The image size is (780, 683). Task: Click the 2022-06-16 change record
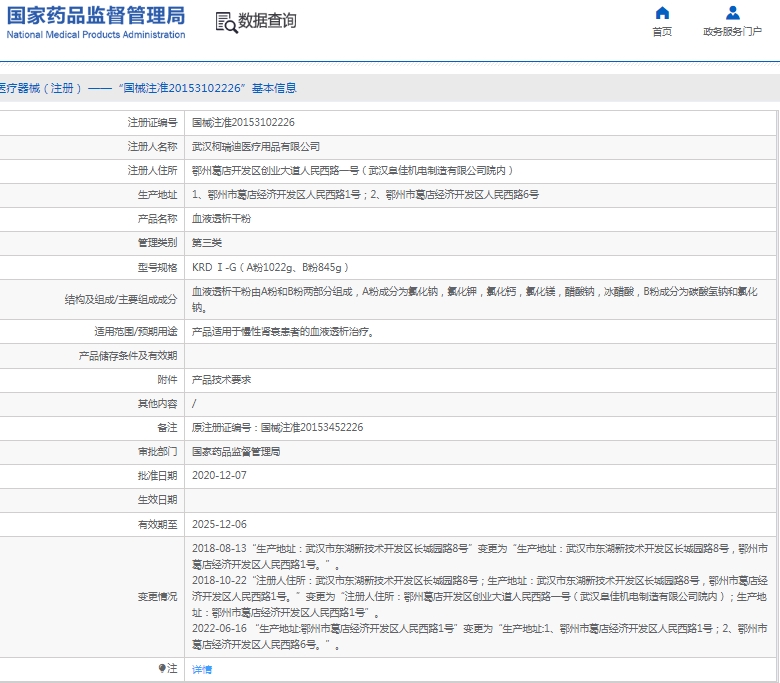tap(480, 636)
